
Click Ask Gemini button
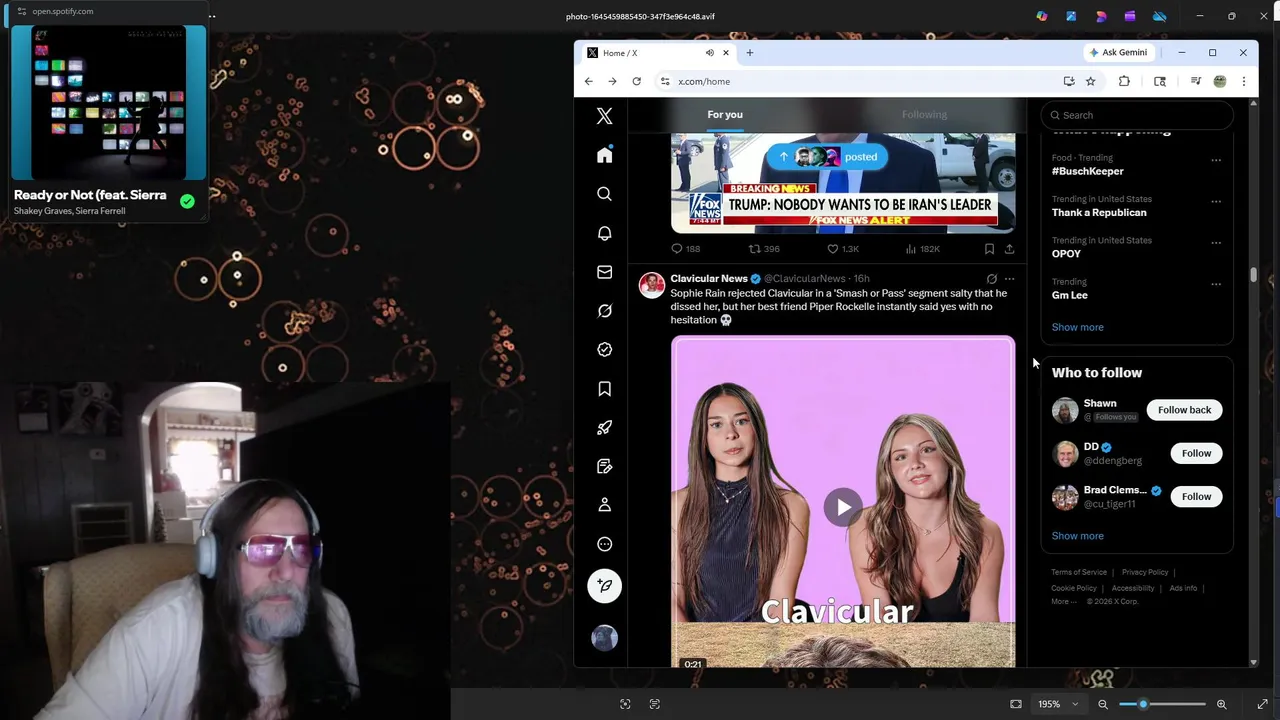pyautogui.click(x=1118, y=52)
